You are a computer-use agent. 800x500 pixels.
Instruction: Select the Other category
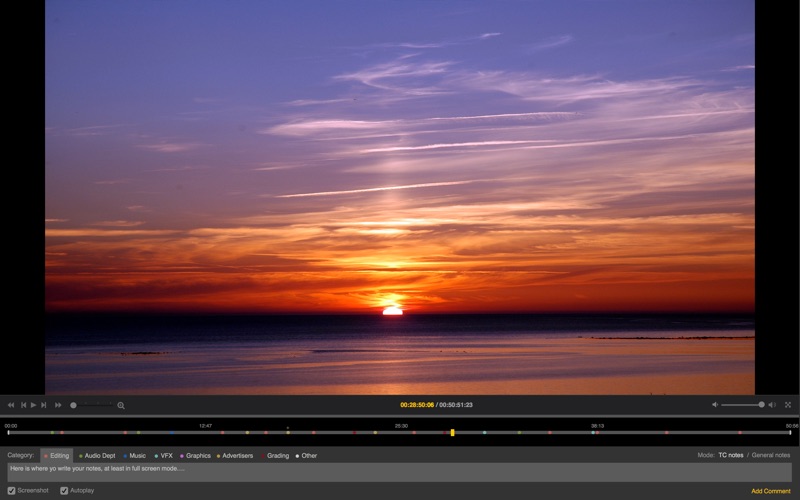[x=306, y=456]
